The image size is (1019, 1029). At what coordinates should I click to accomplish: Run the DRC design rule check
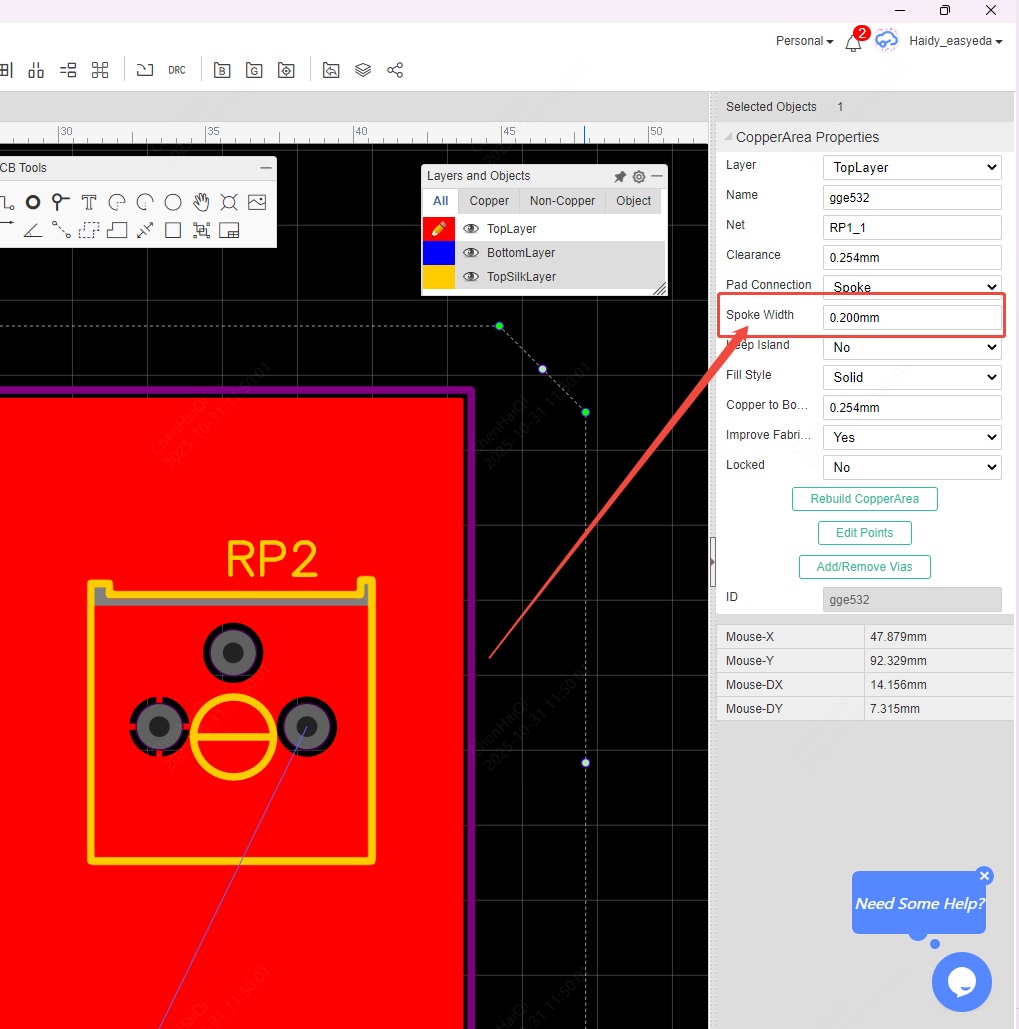click(177, 70)
